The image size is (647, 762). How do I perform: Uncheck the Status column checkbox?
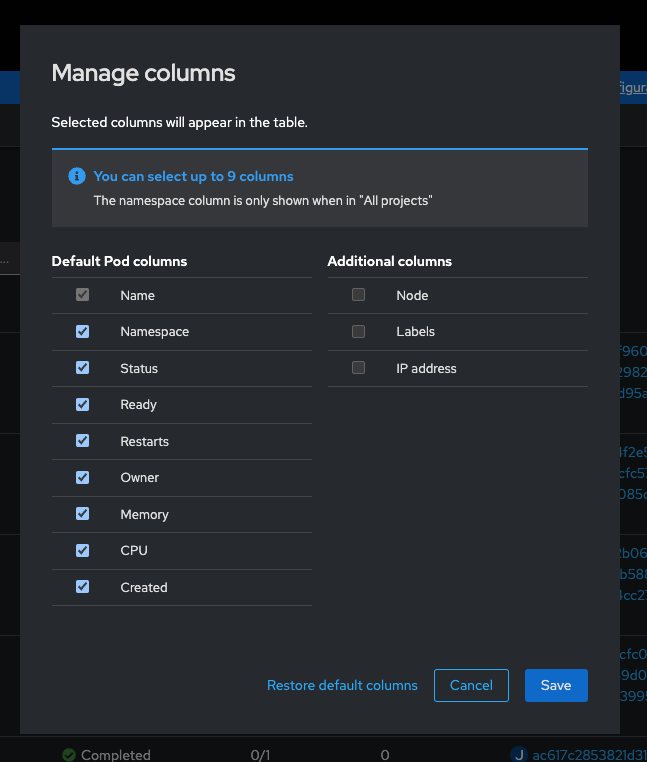click(x=83, y=368)
